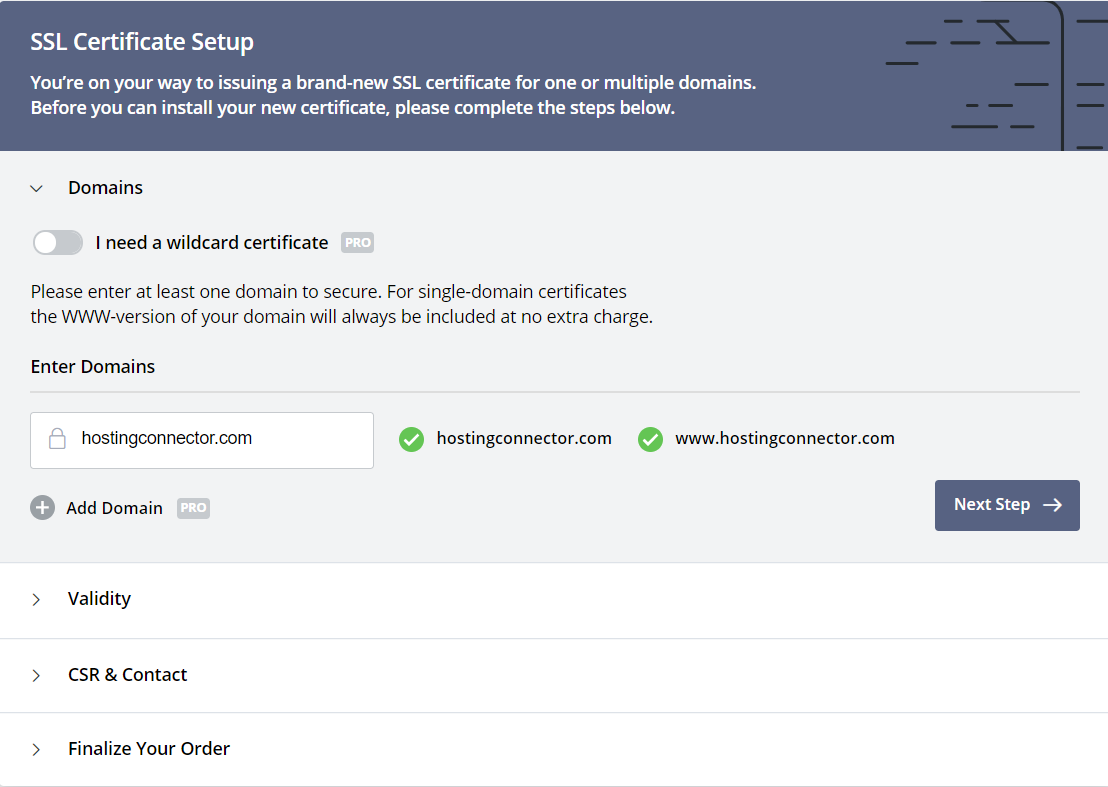This screenshot has width=1108, height=787.
Task: Click the www.hostingconnector.com validated domain text
Action: point(784,438)
